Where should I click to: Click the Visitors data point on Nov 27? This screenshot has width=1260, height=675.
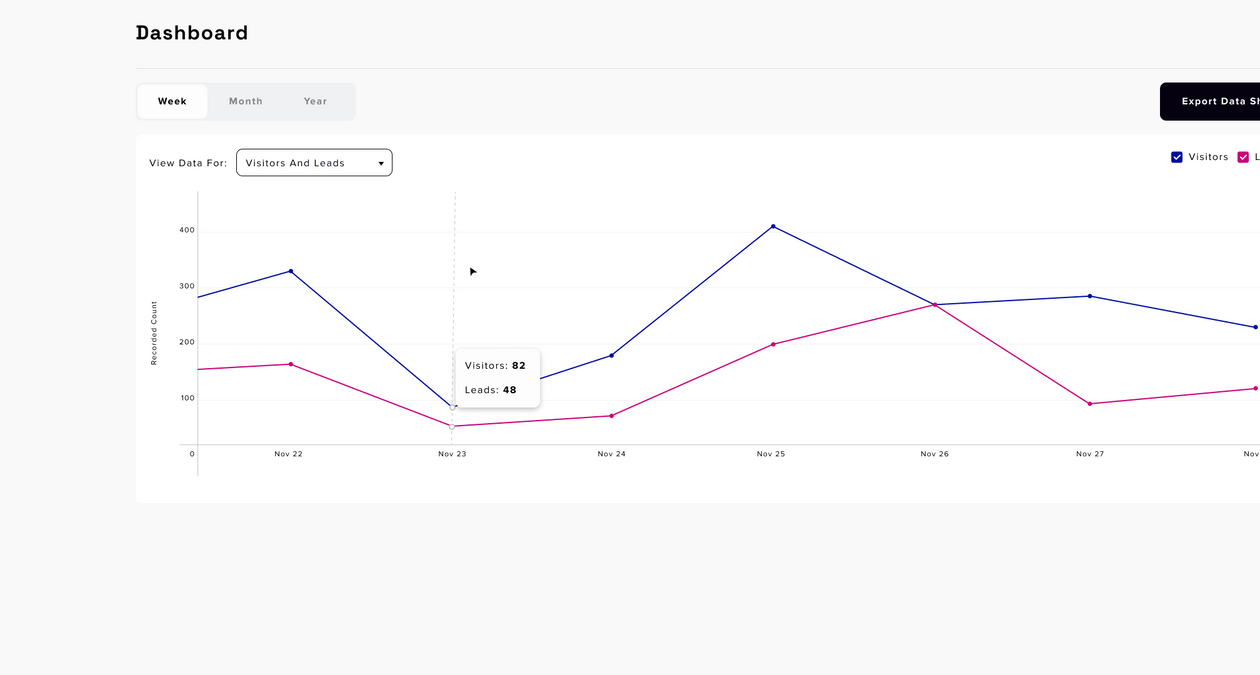(1089, 296)
